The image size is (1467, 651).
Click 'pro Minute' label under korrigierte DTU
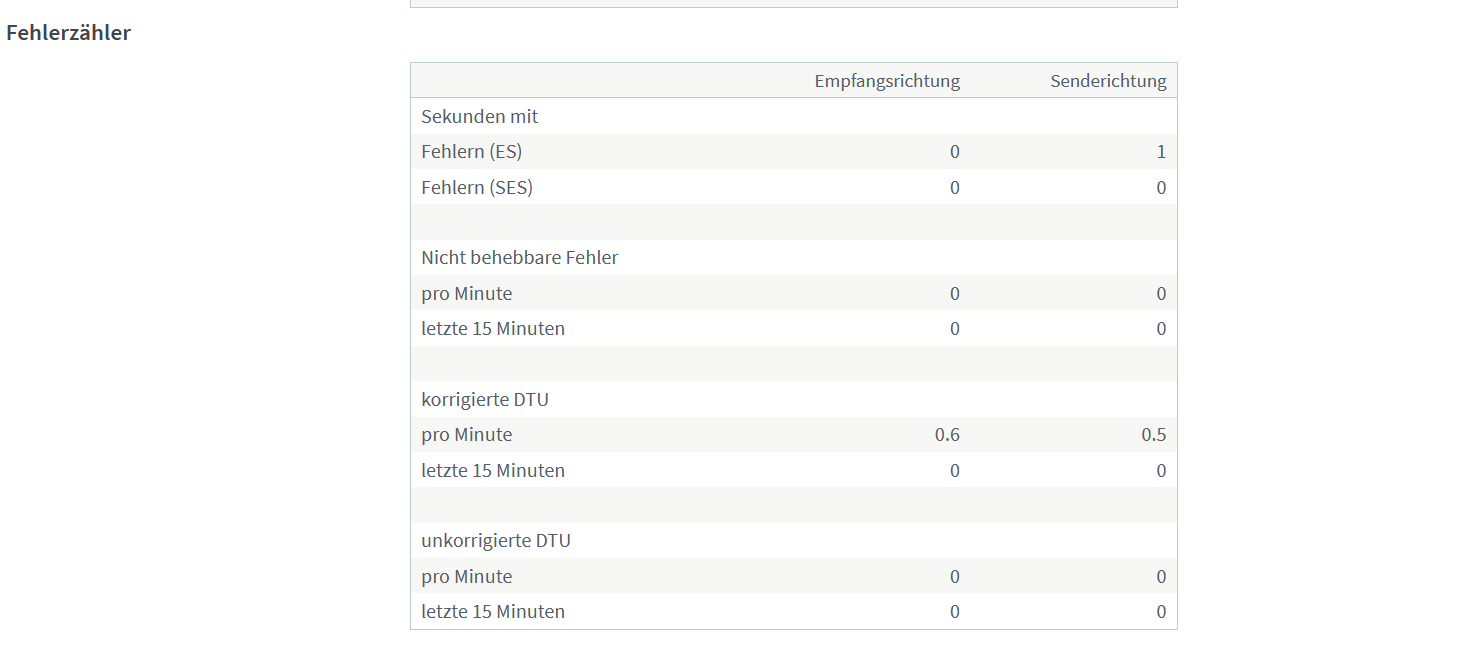(466, 435)
